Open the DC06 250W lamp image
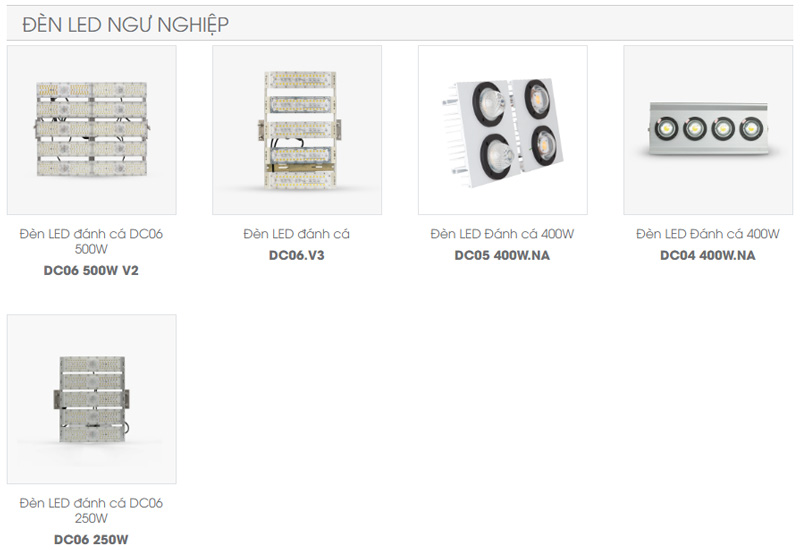This screenshot has height=550, width=800. click(x=92, y=399)
